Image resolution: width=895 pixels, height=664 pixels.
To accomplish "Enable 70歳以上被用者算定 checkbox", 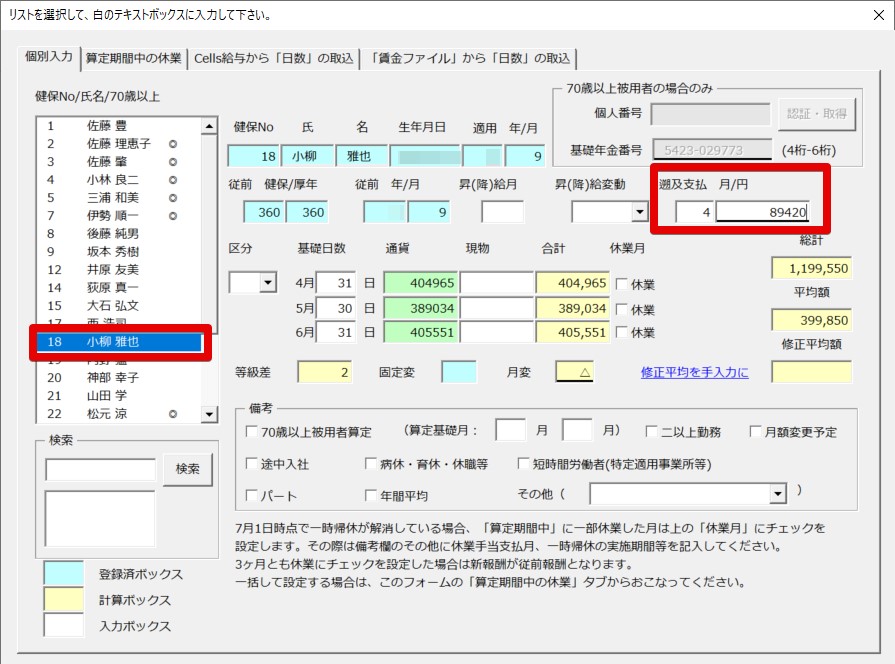I will point(251,432).
